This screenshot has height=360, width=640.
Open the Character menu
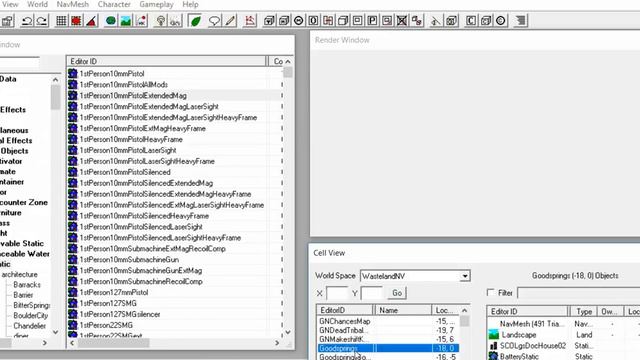114,4
